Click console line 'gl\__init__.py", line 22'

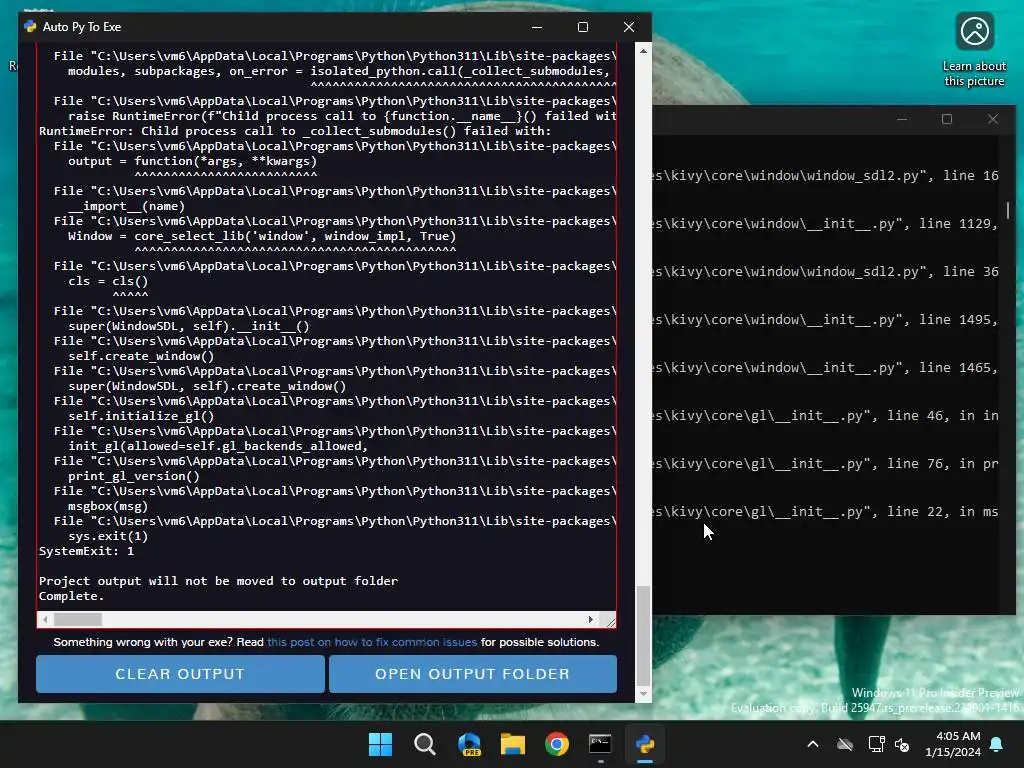click(x=825, y=512)
